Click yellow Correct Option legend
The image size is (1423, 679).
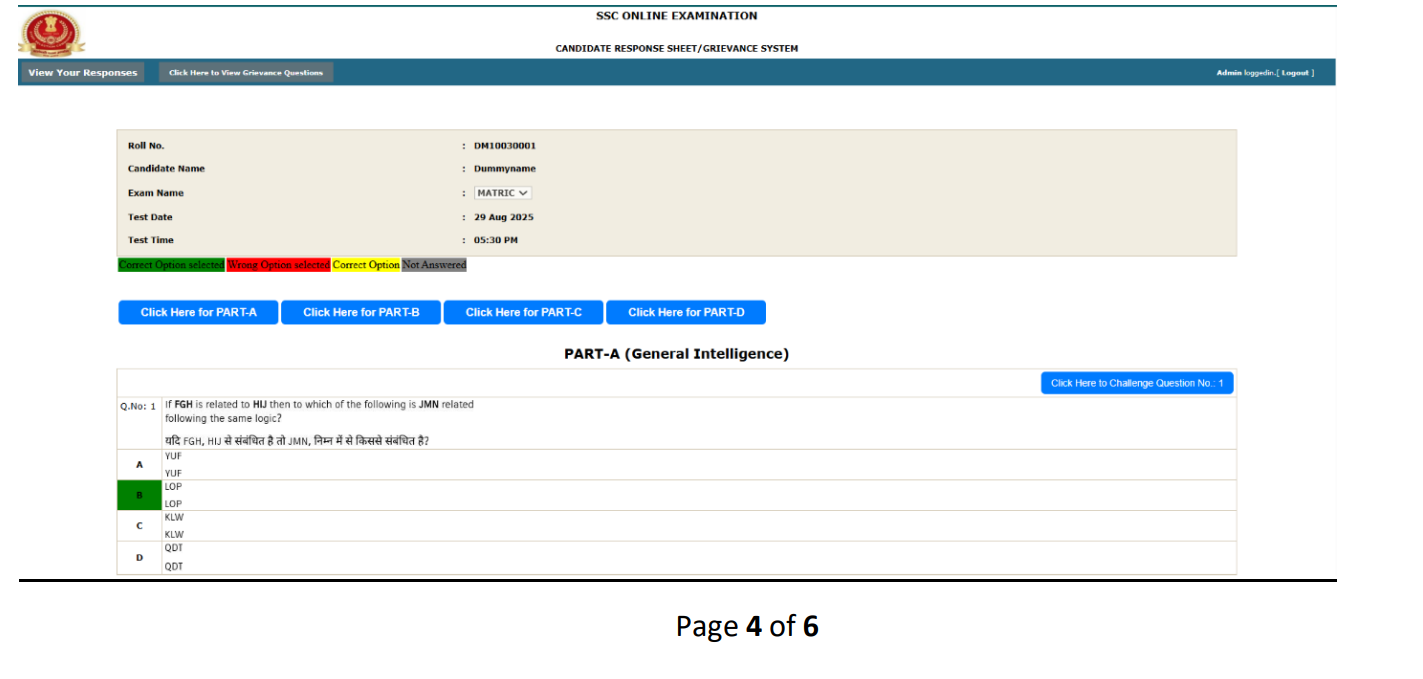click(366, 265)
